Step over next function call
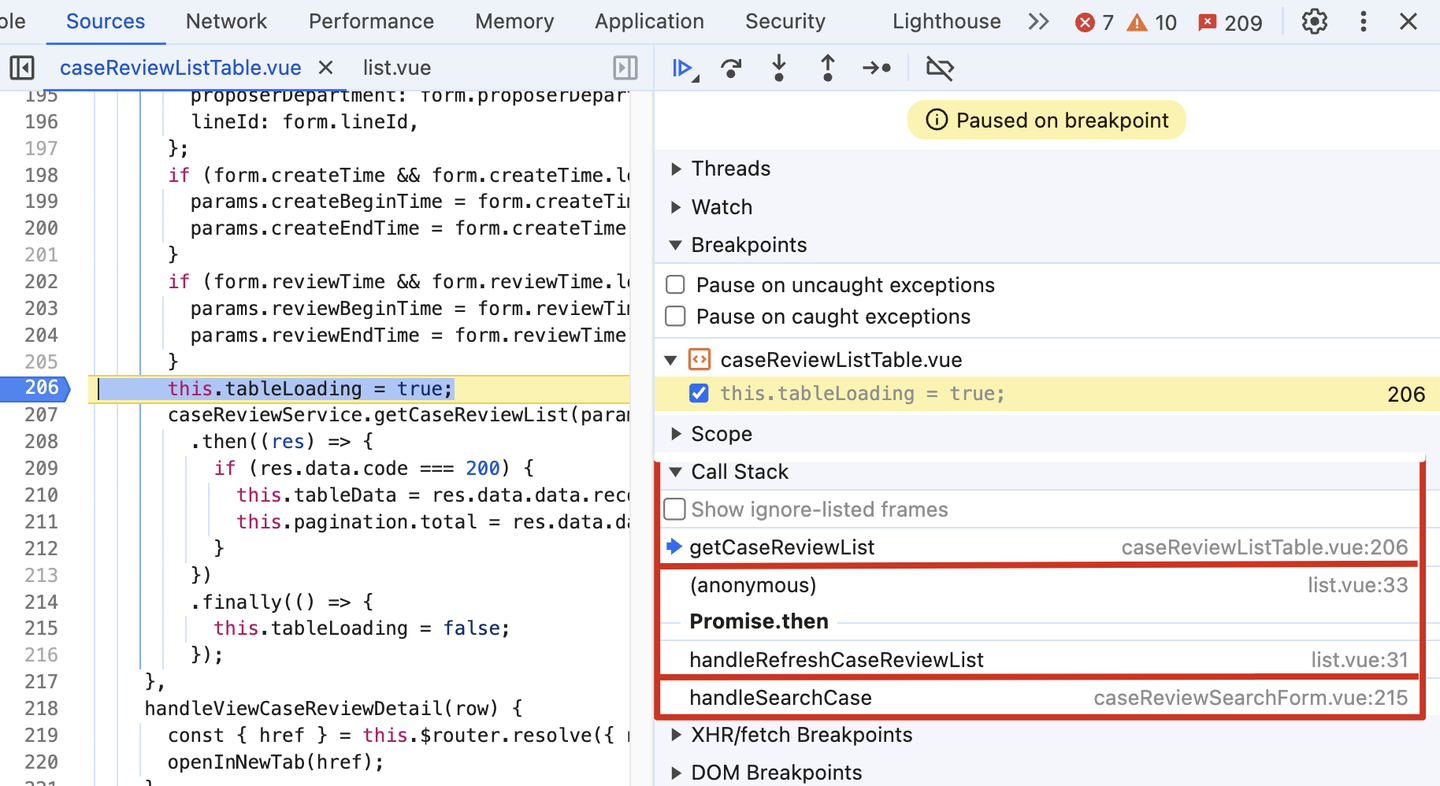The width and height of the screenshot is (1440, 786). pos(731,68)
